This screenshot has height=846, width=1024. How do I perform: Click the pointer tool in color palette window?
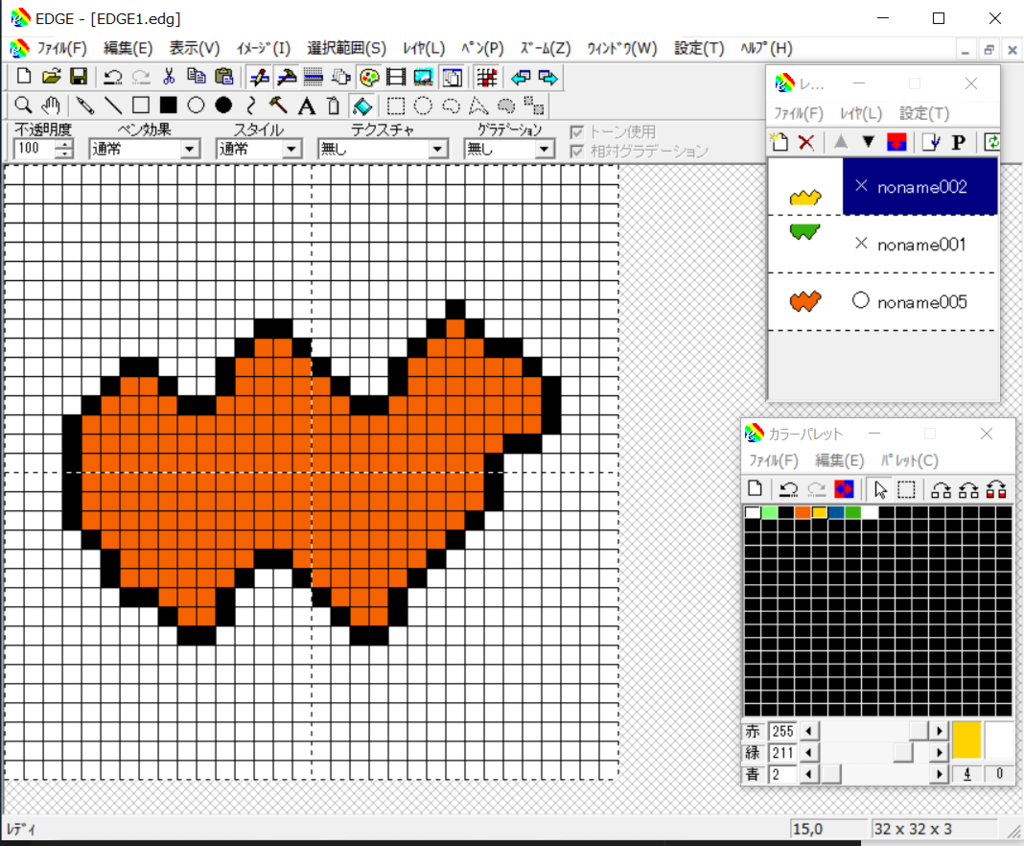tap(880, 489)
